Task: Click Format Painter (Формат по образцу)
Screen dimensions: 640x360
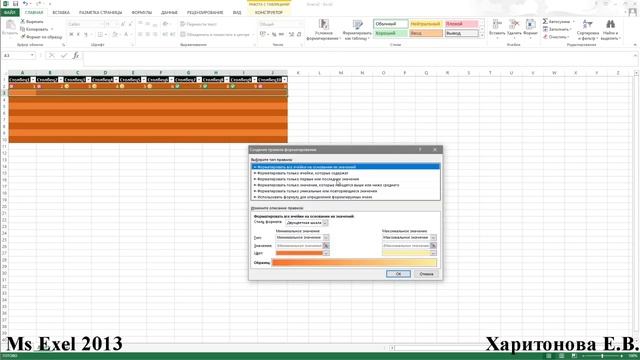Action: pos(42,37)
